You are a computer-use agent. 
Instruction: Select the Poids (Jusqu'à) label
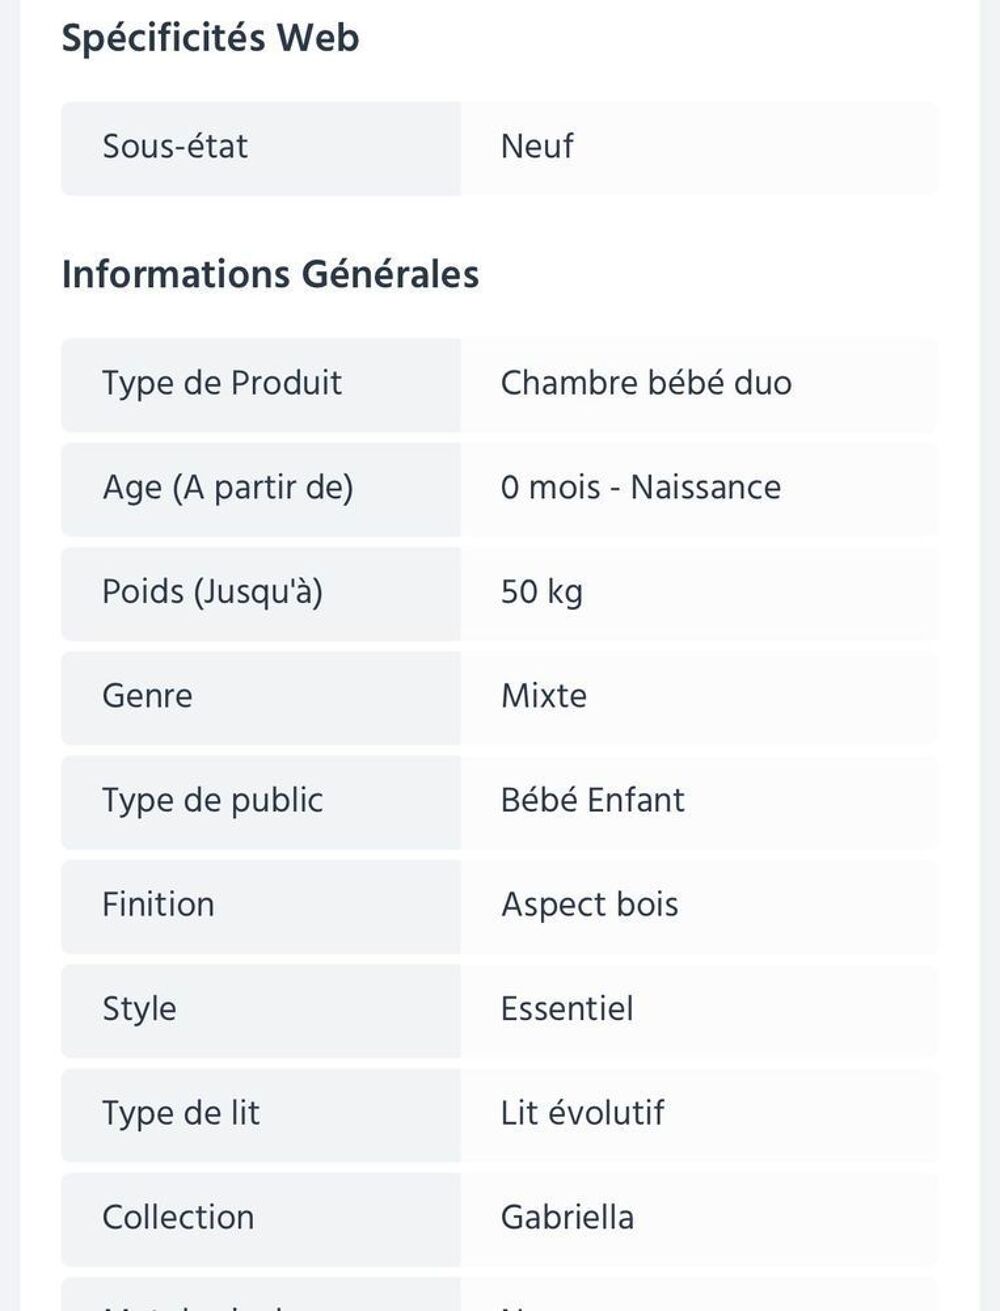point(212,592)
